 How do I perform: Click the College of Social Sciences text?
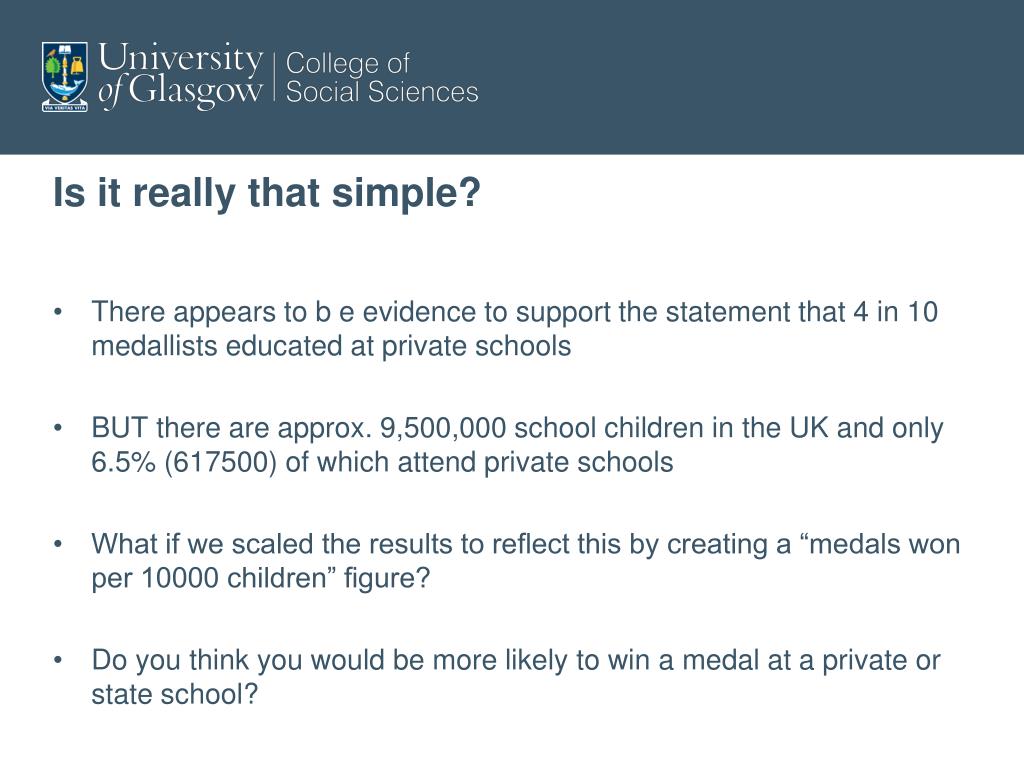381,78
